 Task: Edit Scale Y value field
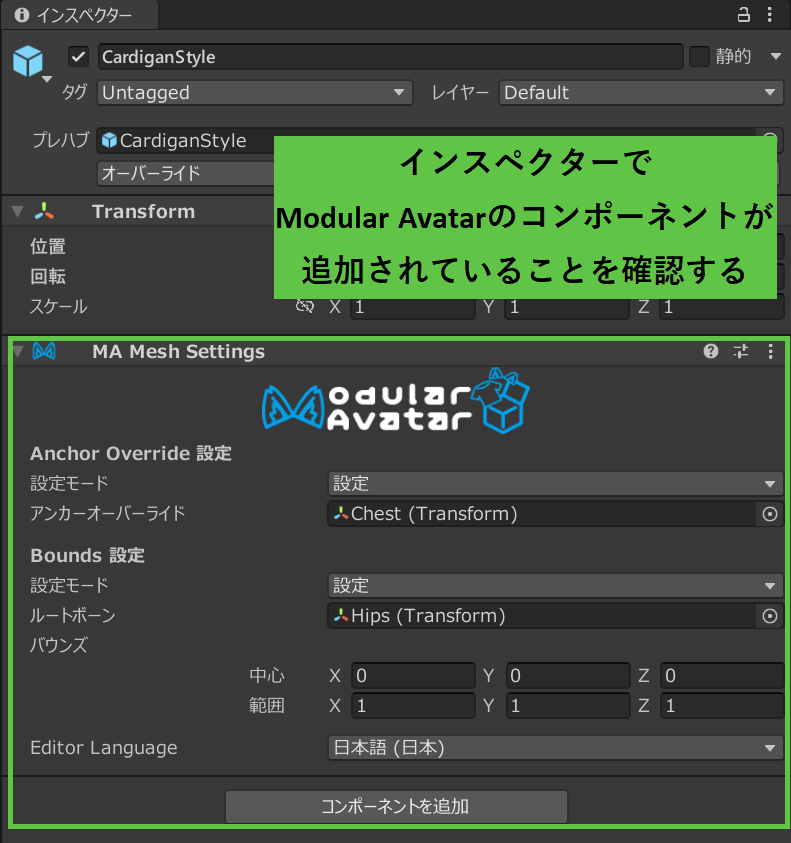point(567,307)
